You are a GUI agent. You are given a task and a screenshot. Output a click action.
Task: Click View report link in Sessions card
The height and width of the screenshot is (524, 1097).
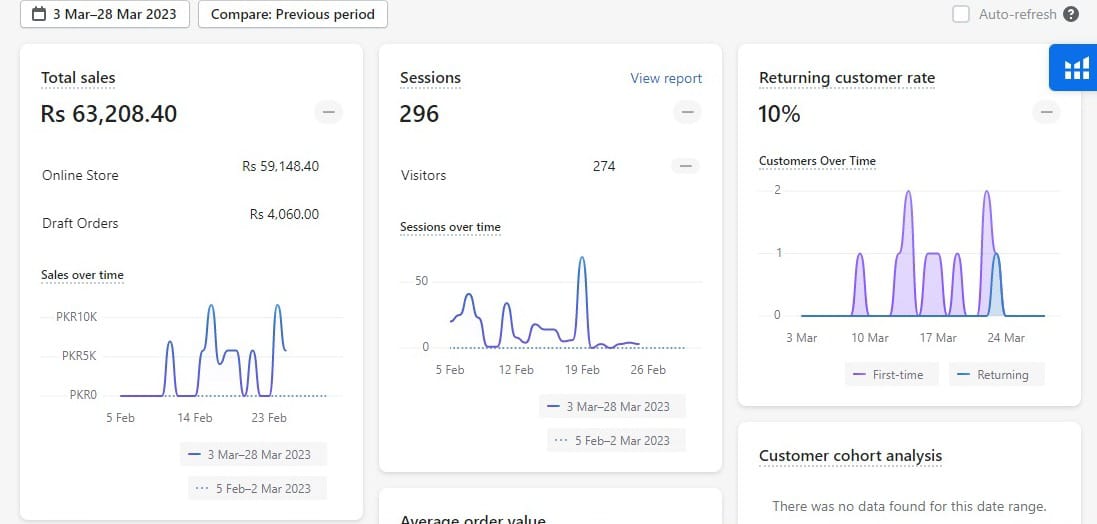pos(666,78)
